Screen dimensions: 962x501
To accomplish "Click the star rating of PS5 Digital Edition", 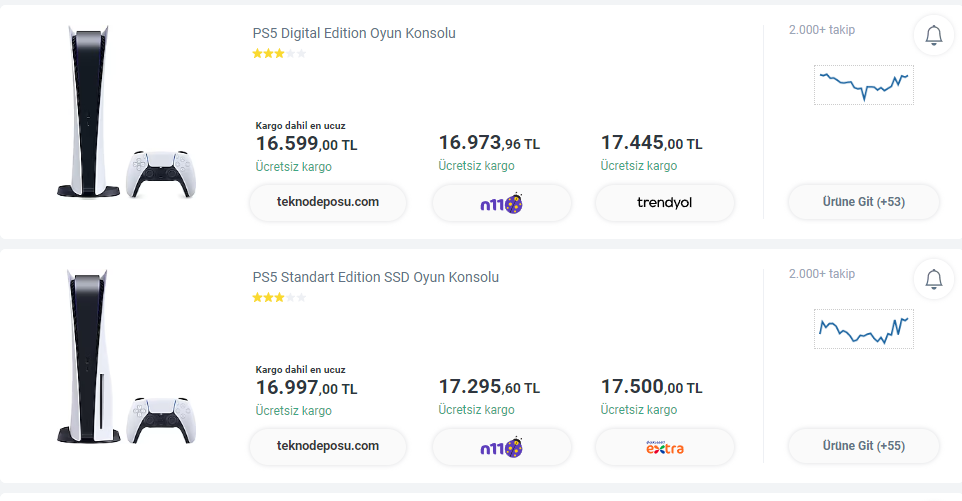I will click(x=279, y=54).
